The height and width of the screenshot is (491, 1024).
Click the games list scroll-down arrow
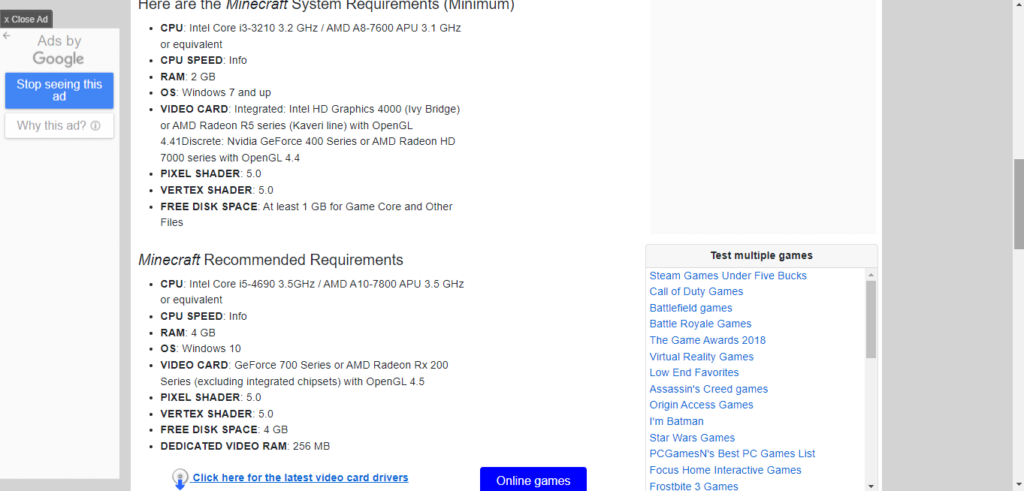[871, 486]
